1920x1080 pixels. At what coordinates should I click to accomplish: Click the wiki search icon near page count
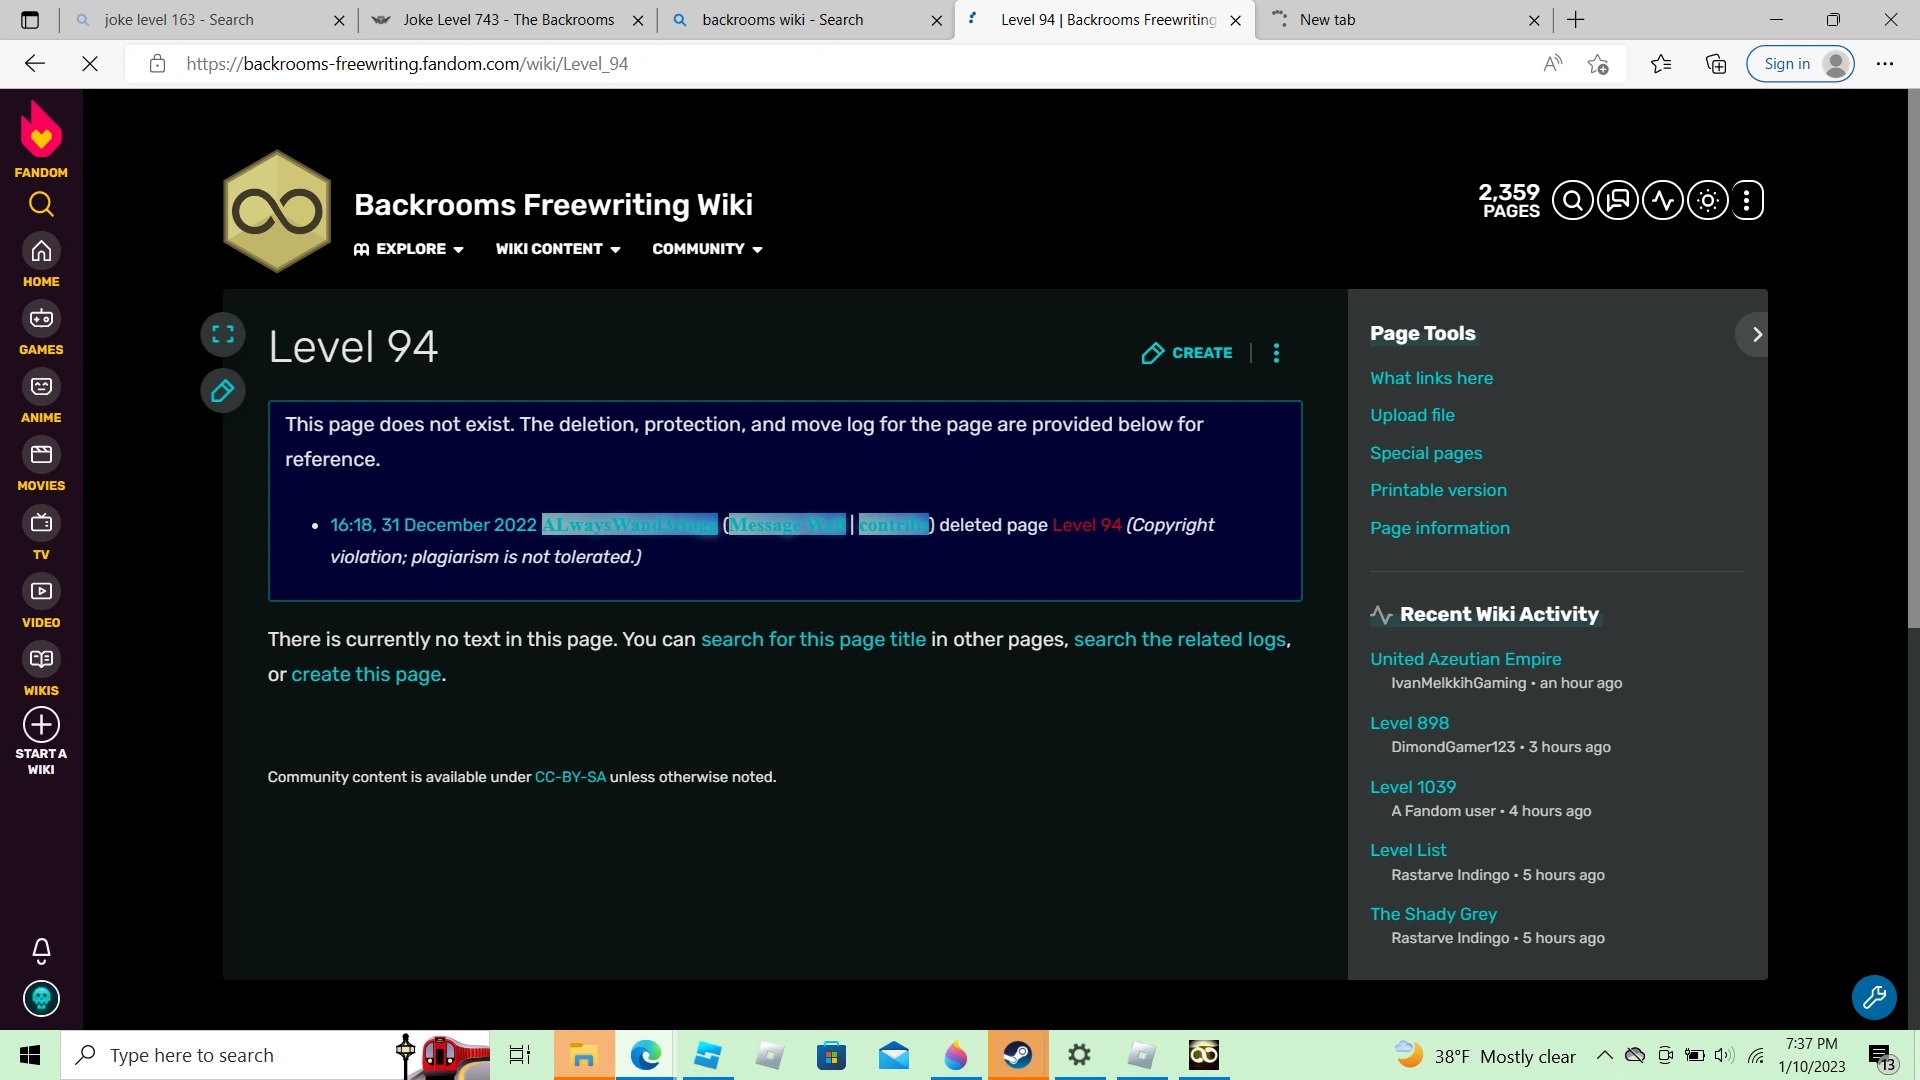1572,201
